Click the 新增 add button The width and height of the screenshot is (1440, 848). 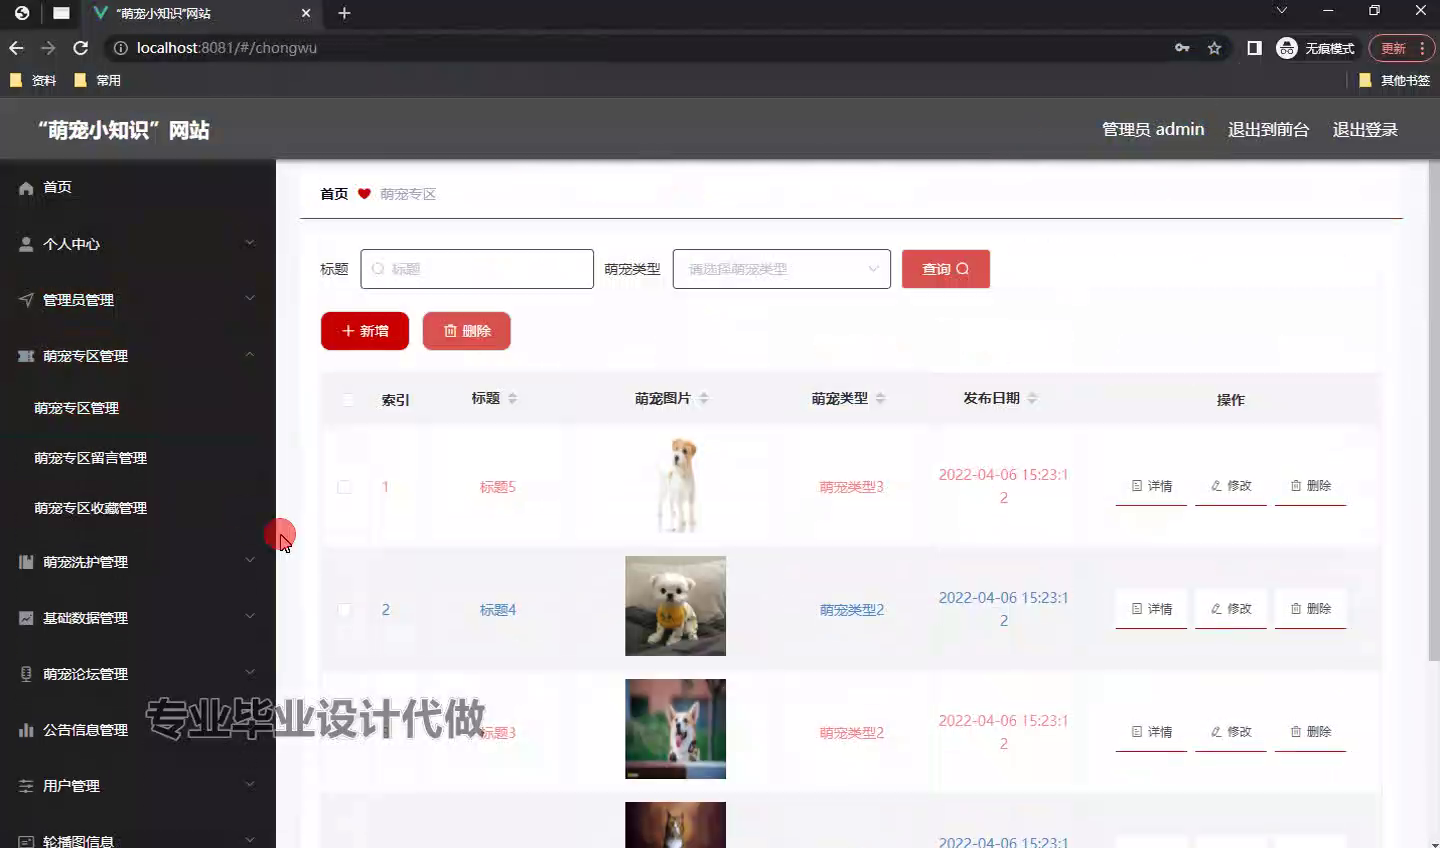click(365, 331)
